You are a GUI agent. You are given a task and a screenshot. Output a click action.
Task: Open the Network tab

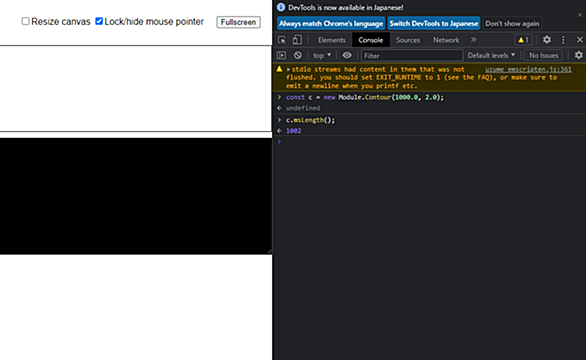[x=446, y=40]
